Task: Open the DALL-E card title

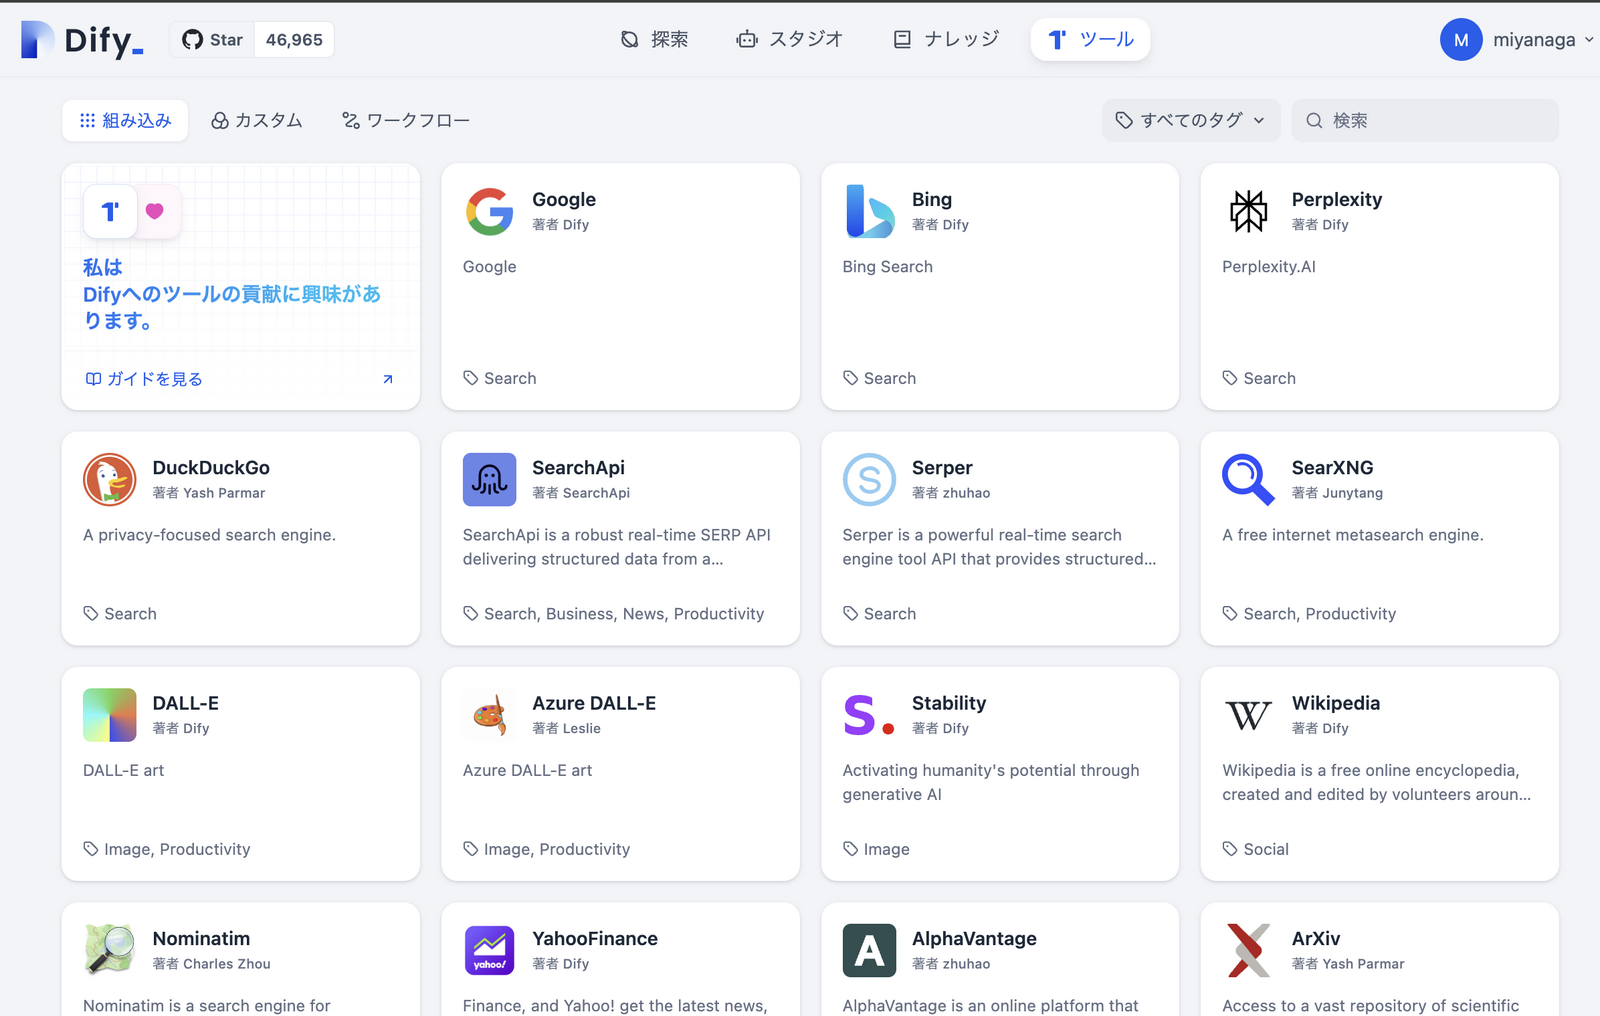Action: [186, 703]
